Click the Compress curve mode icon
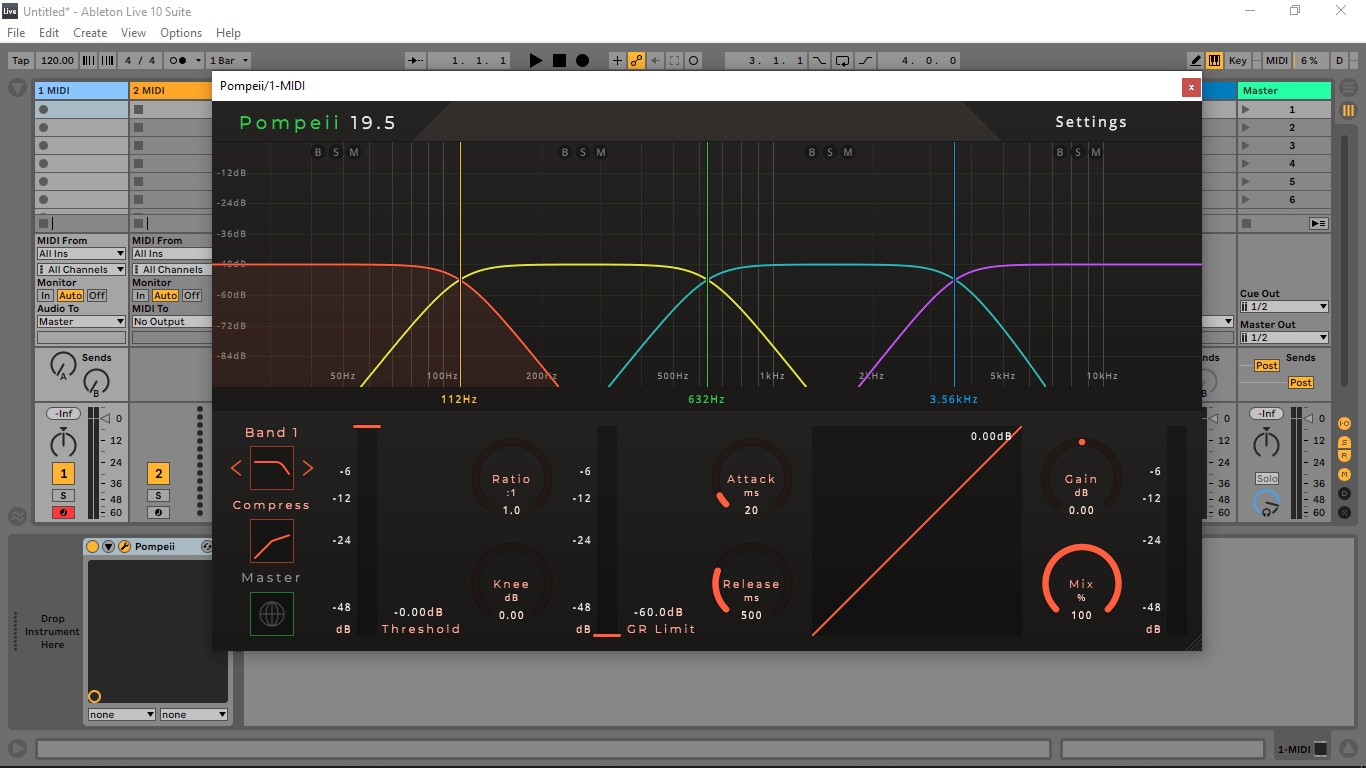 (272, 541)
